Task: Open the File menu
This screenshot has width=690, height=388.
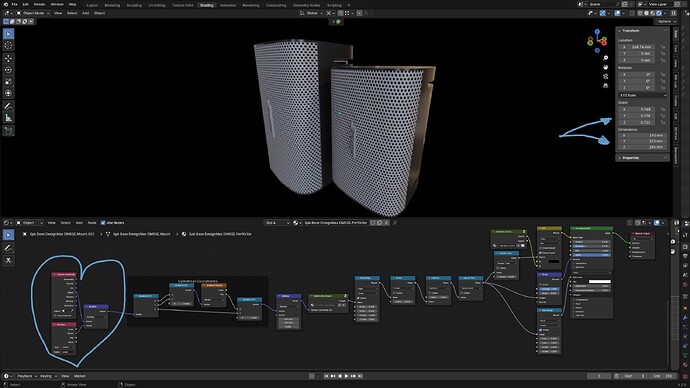Action: pos(15,4)
